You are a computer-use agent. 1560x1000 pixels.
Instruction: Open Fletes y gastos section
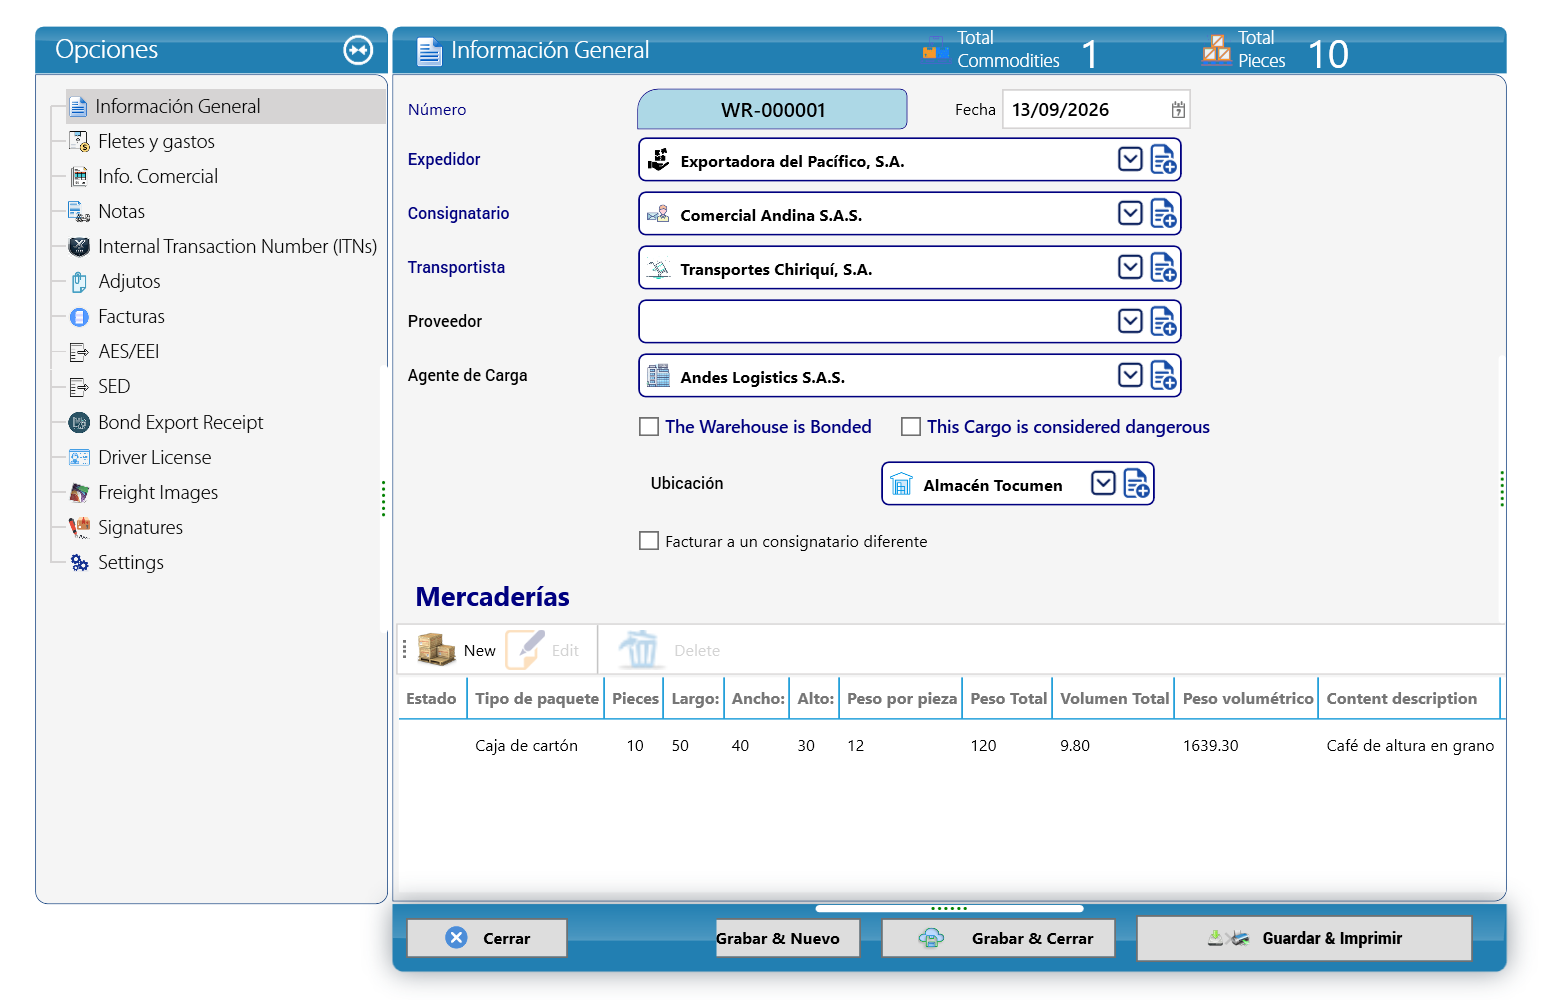(x=141, y=142)
